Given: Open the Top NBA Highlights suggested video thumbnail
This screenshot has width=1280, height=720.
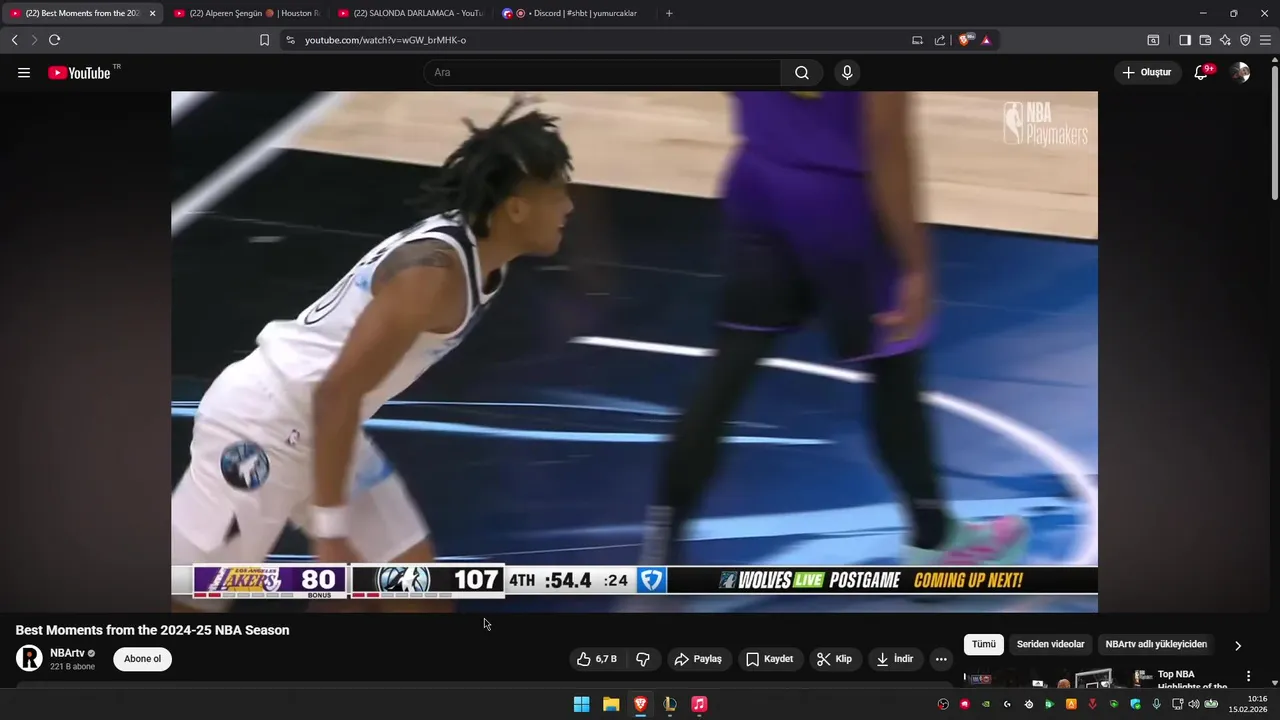Looking at the screenshot, I should point(1058,679).
